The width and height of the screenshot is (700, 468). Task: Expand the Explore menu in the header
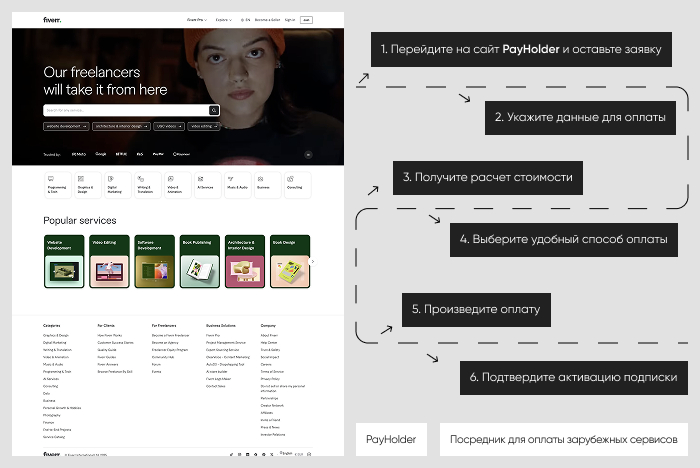pos(224,20)
